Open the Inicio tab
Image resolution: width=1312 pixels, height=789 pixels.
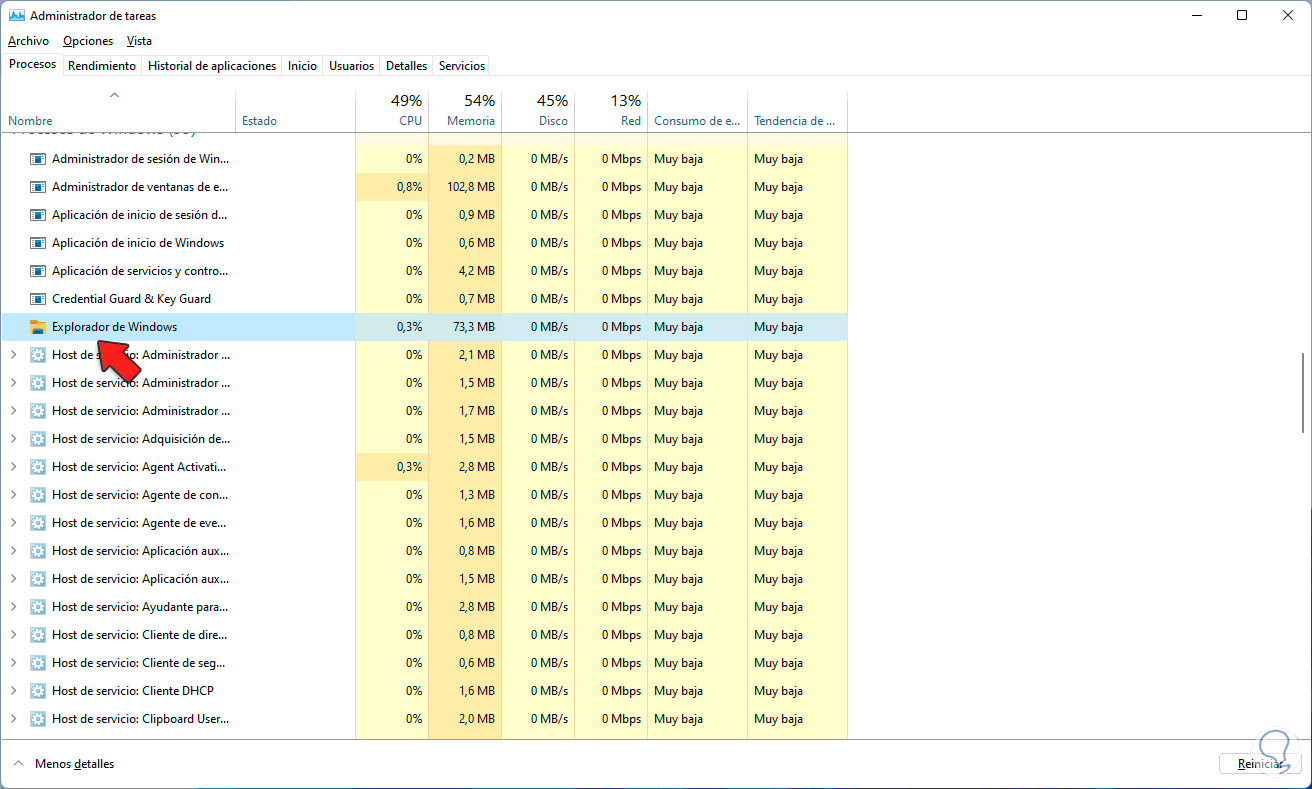point(302,66)
